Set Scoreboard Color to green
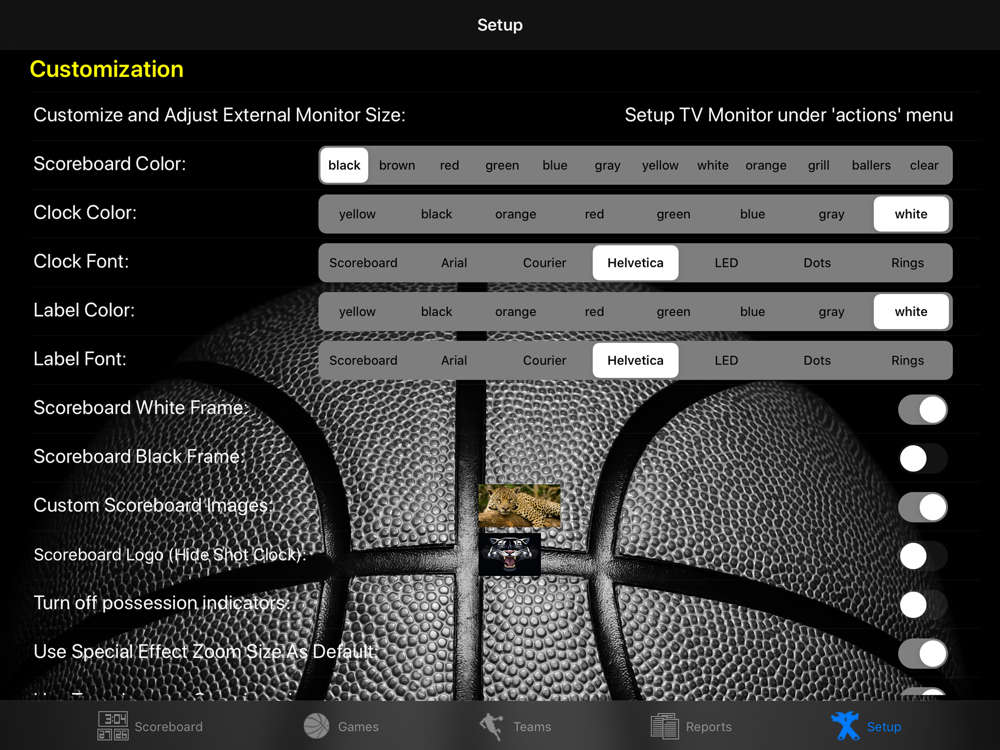Screen dimensions: 1000x750 tap(502, 165)
